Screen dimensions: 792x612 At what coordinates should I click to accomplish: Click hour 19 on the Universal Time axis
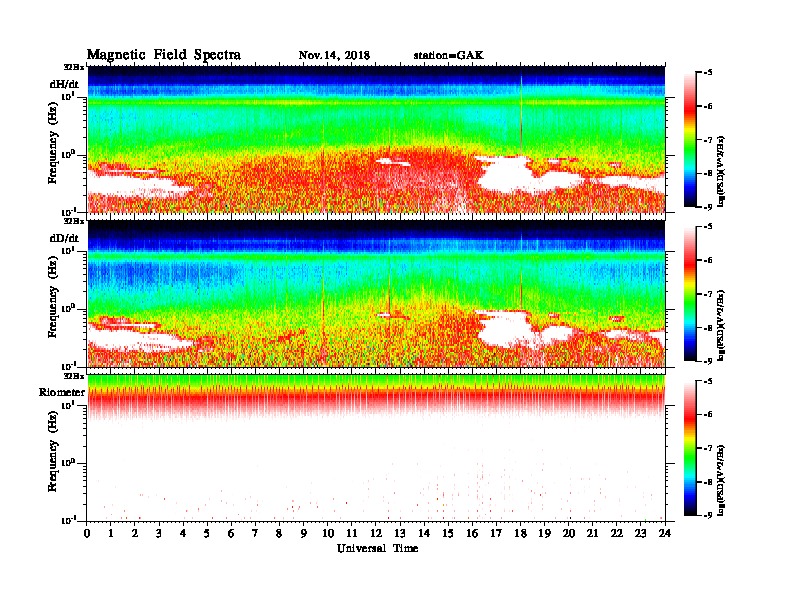pyautogui.click(x=544, y=534)
